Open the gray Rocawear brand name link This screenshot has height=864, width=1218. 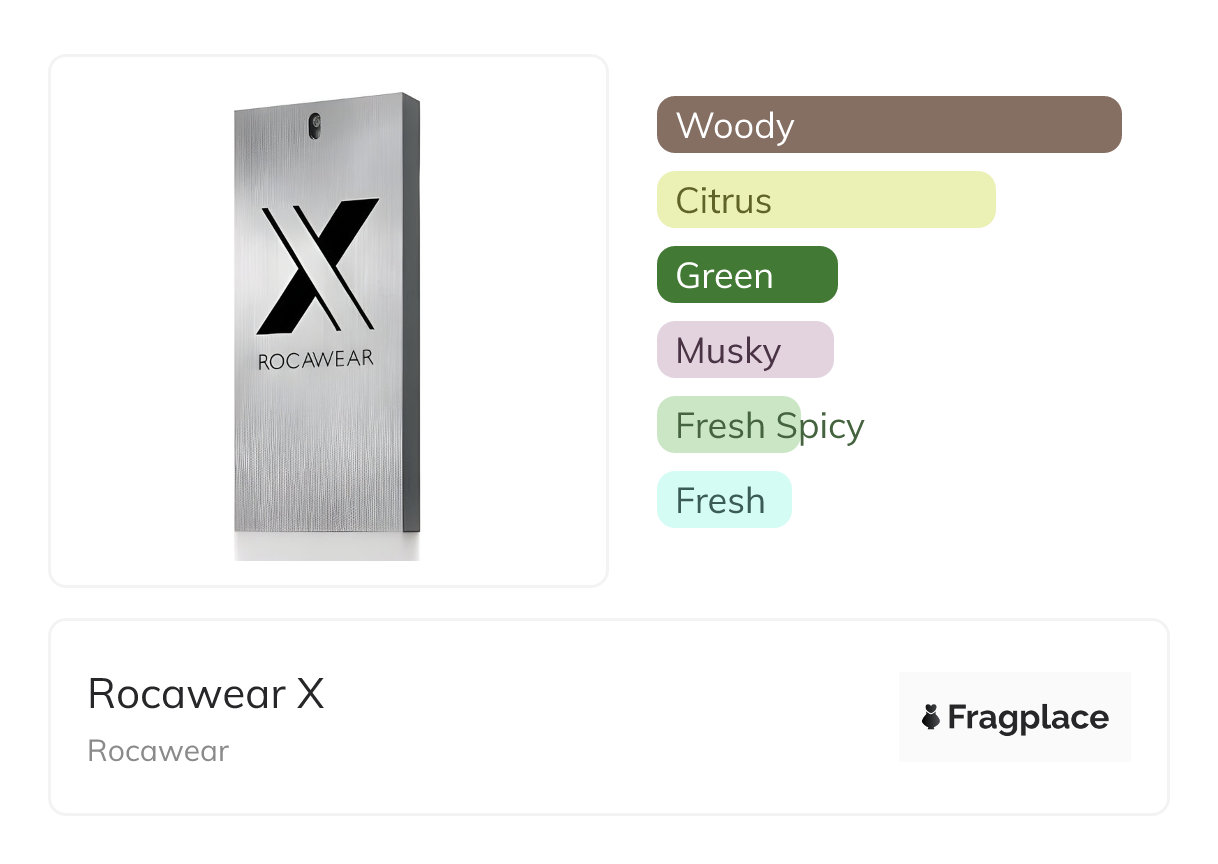(x=158, y=751)
